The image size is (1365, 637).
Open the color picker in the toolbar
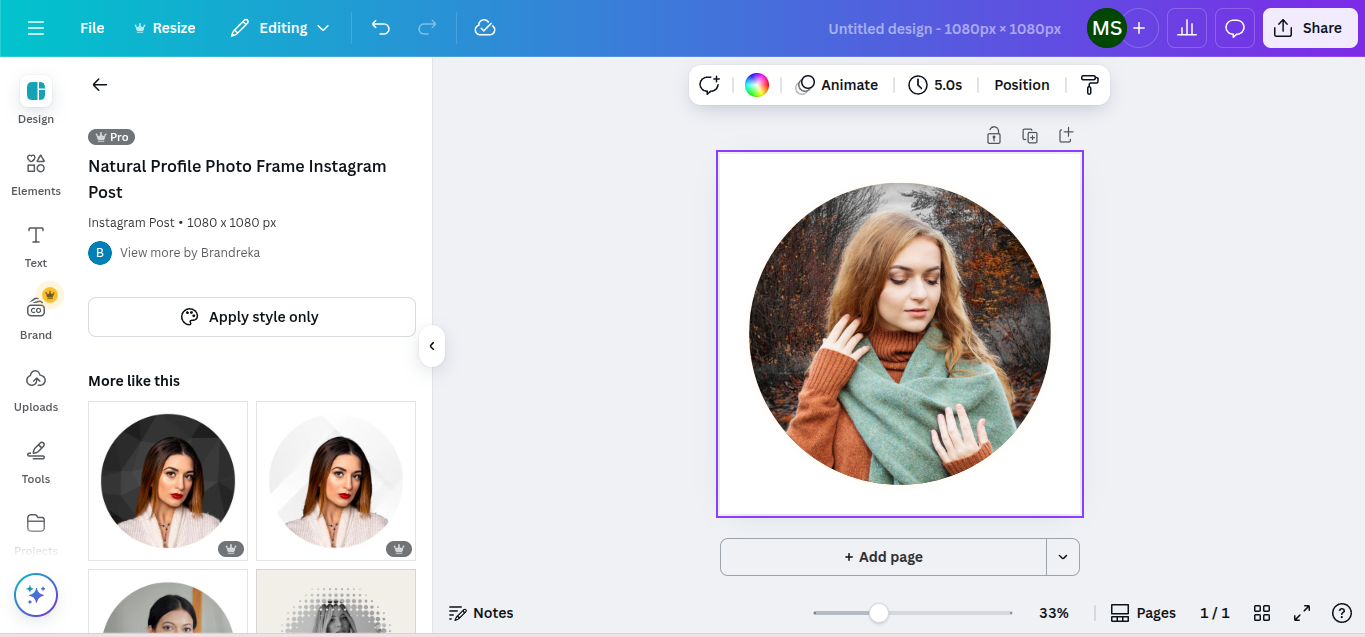[x=757, y=84]
